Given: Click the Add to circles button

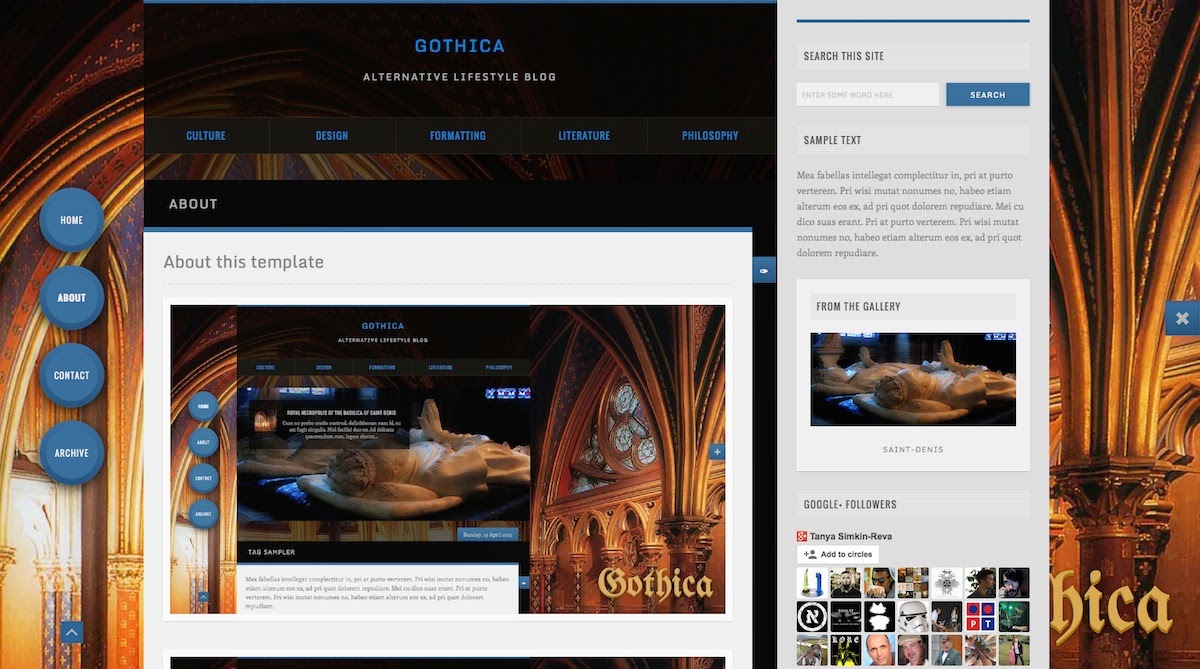Looking at the screenshot, I should 838,554.
